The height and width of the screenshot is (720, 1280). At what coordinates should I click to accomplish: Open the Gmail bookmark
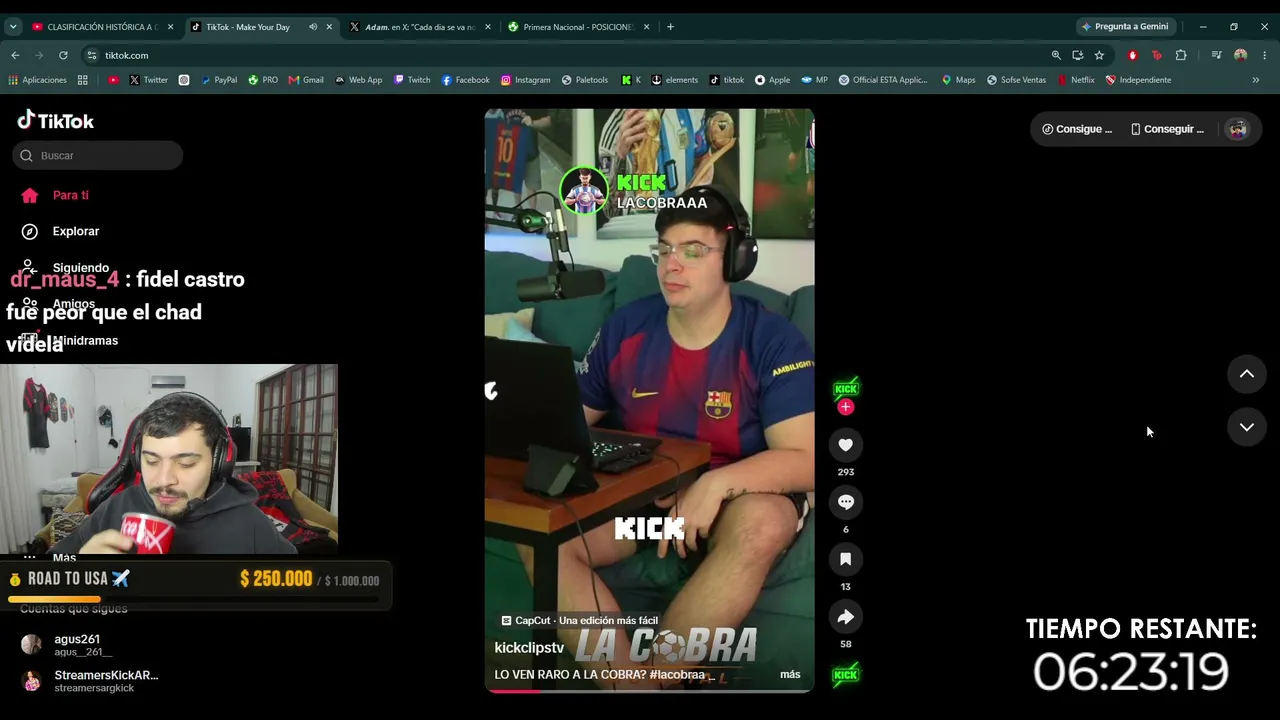(x=305, y=80)
